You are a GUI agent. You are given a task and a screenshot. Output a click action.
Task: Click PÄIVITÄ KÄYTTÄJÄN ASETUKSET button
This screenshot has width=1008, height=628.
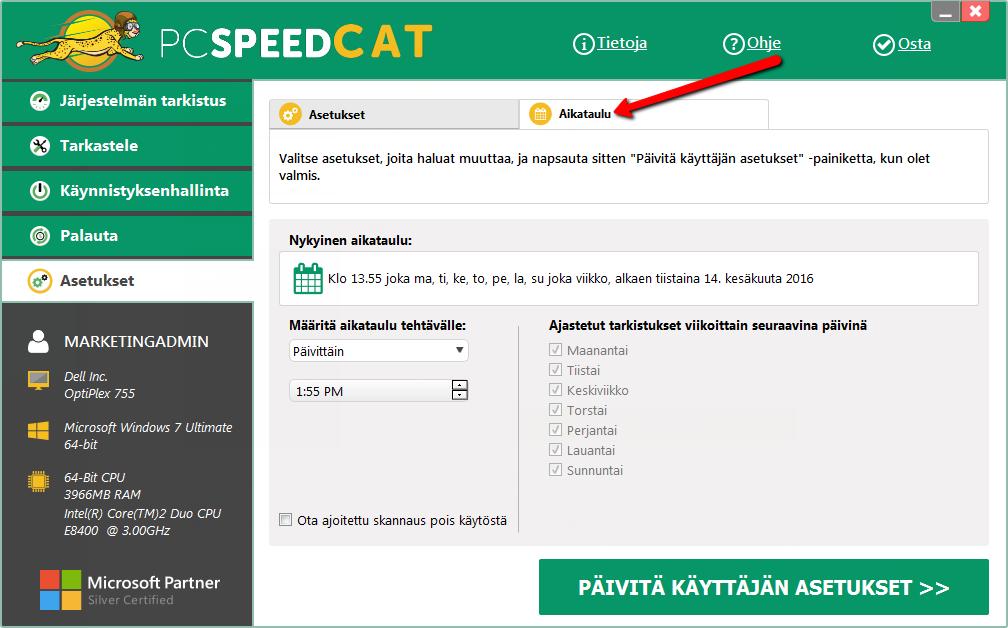point(764,587)
